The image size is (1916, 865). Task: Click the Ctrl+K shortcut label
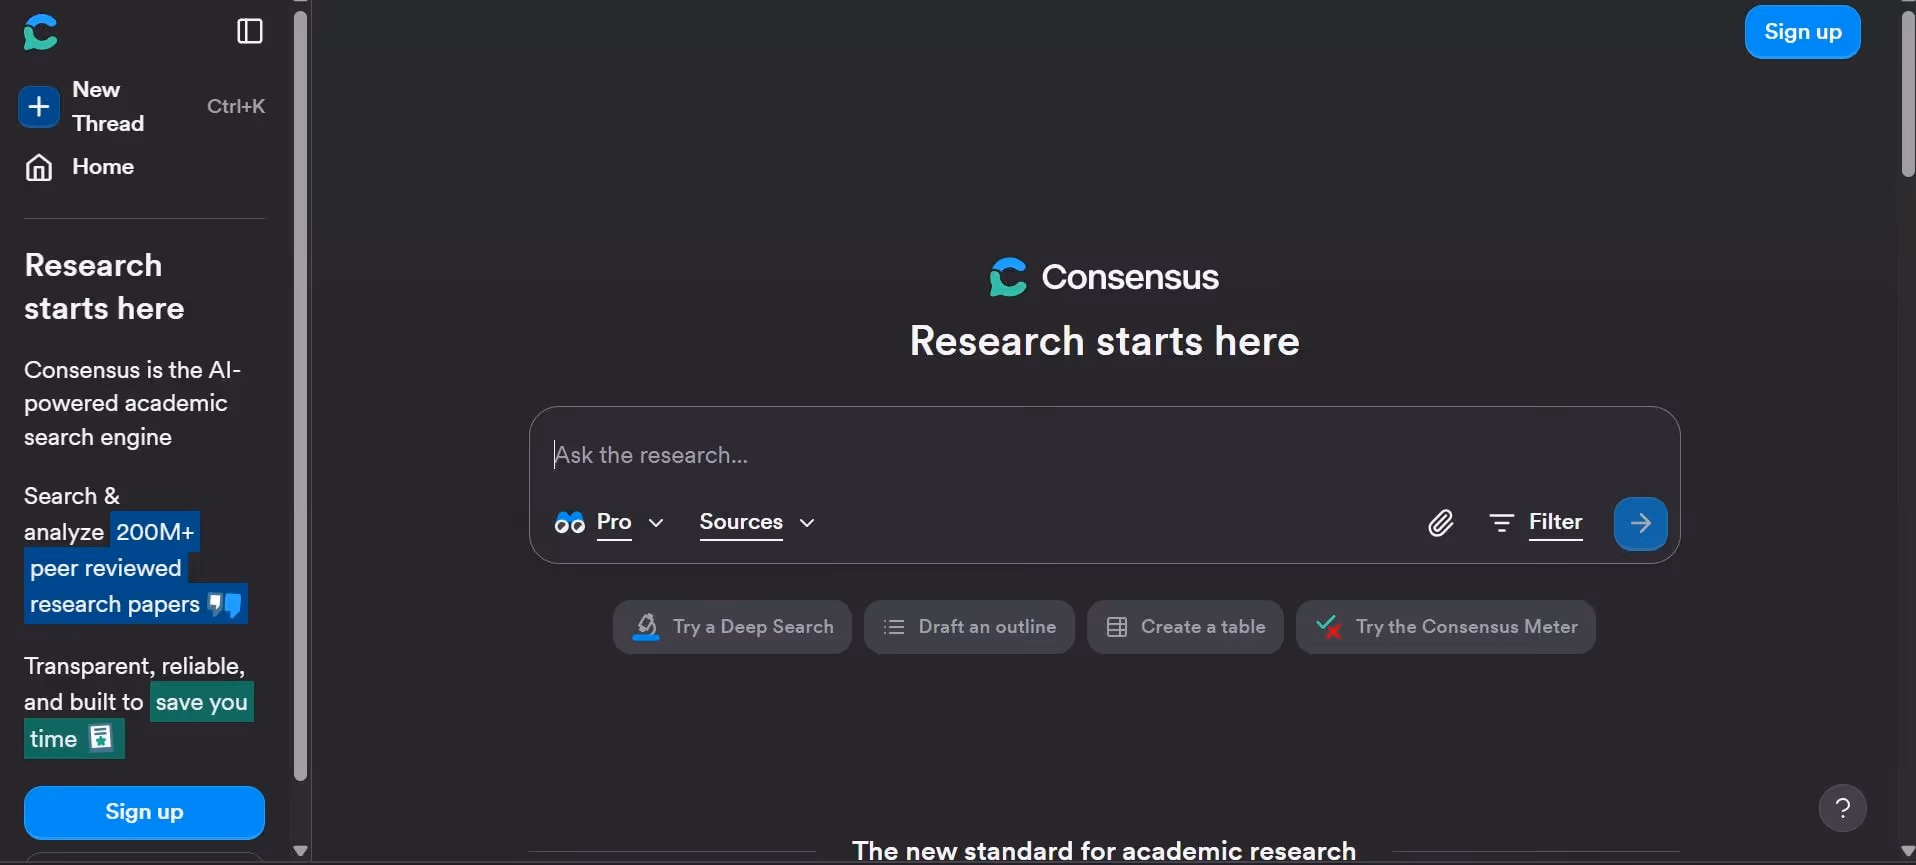click(x=236, y=106)
